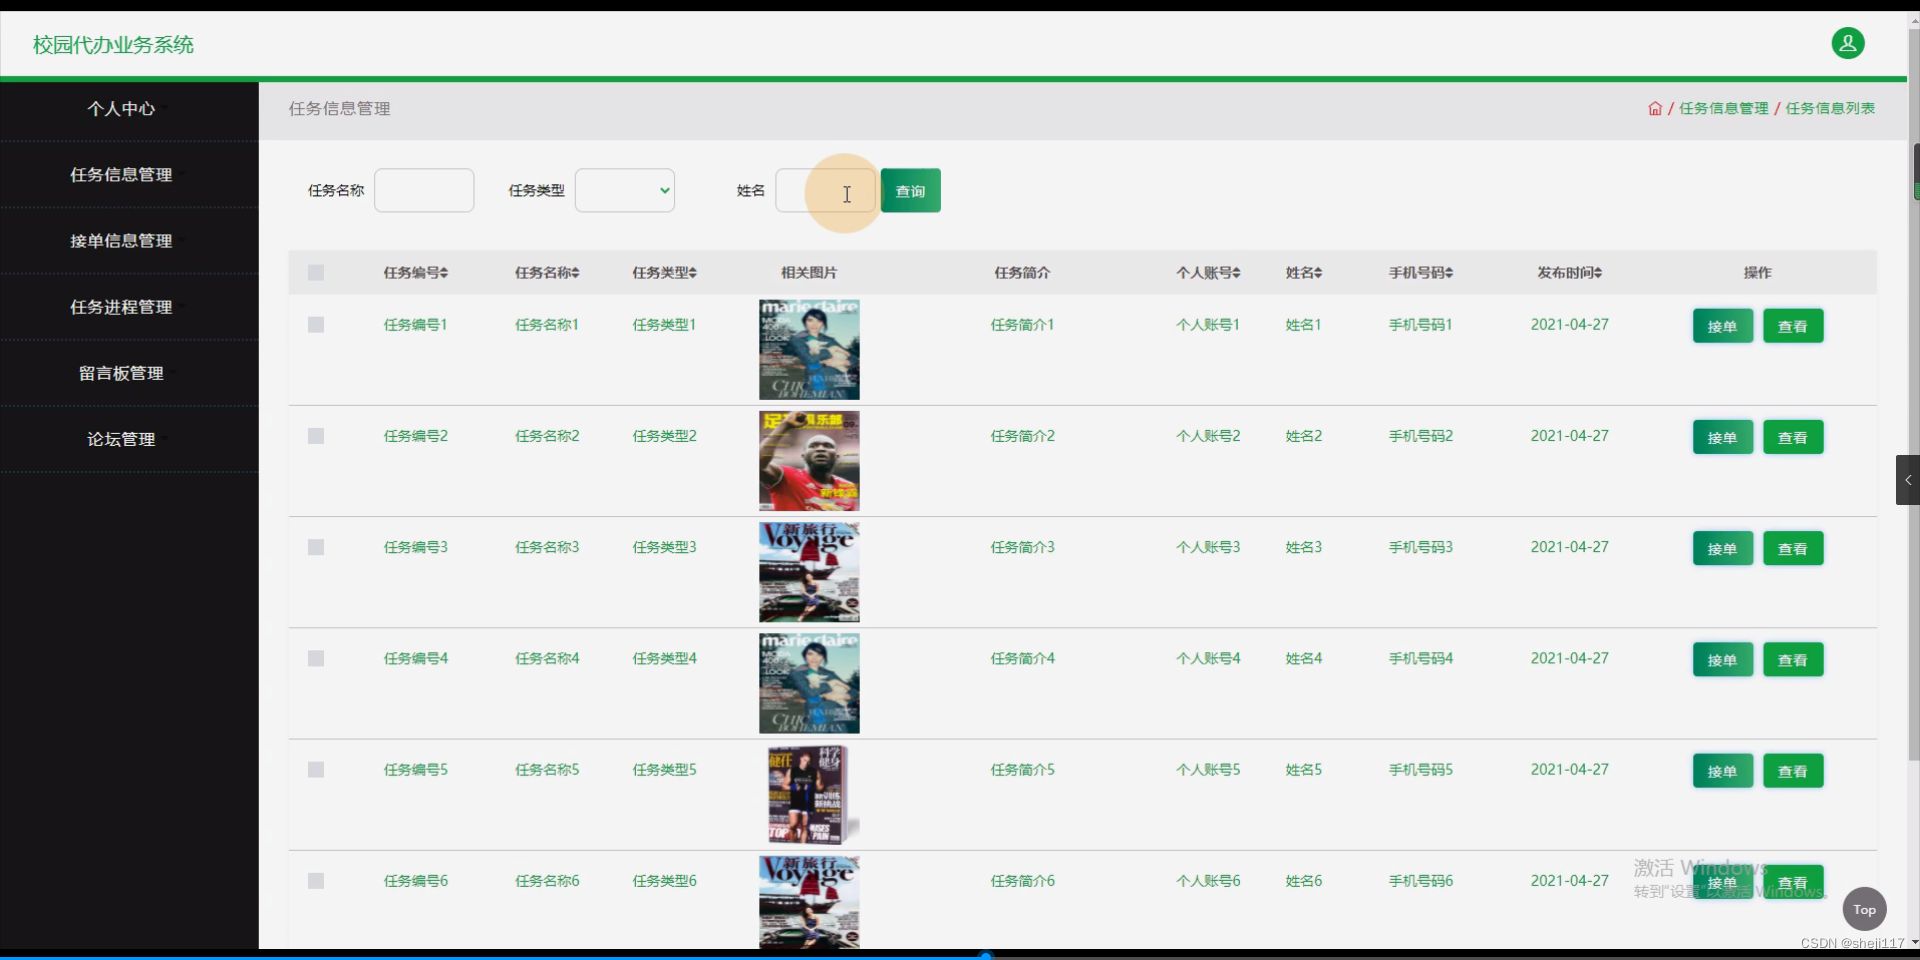
Task: Open the magazine thumbnail in 任务编号4 row
Action: point(809,683)
